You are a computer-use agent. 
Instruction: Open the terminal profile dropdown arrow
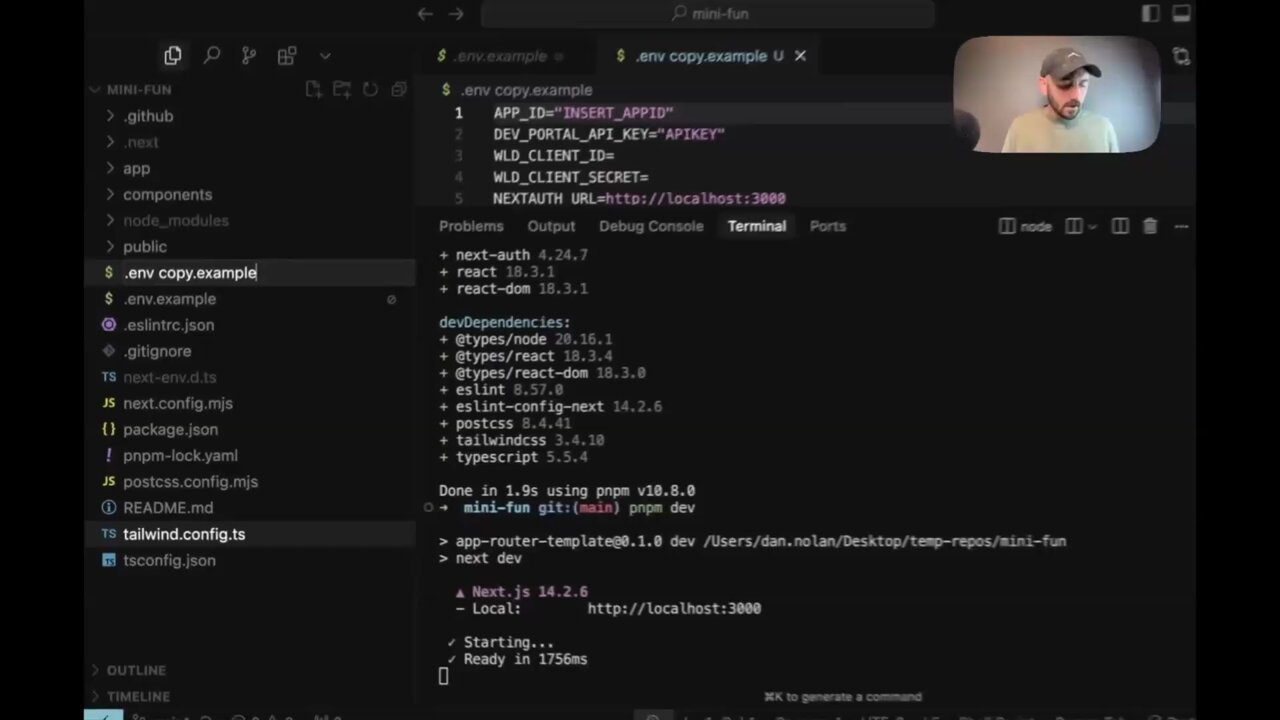(x=1092, y=226)
